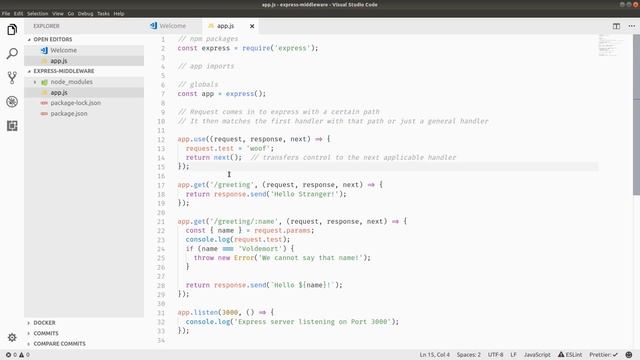Click the Welcome tab's VS Code icon
Image resolution: width=640 pixels, height=360 pixels.
click(x=153, y=26)
